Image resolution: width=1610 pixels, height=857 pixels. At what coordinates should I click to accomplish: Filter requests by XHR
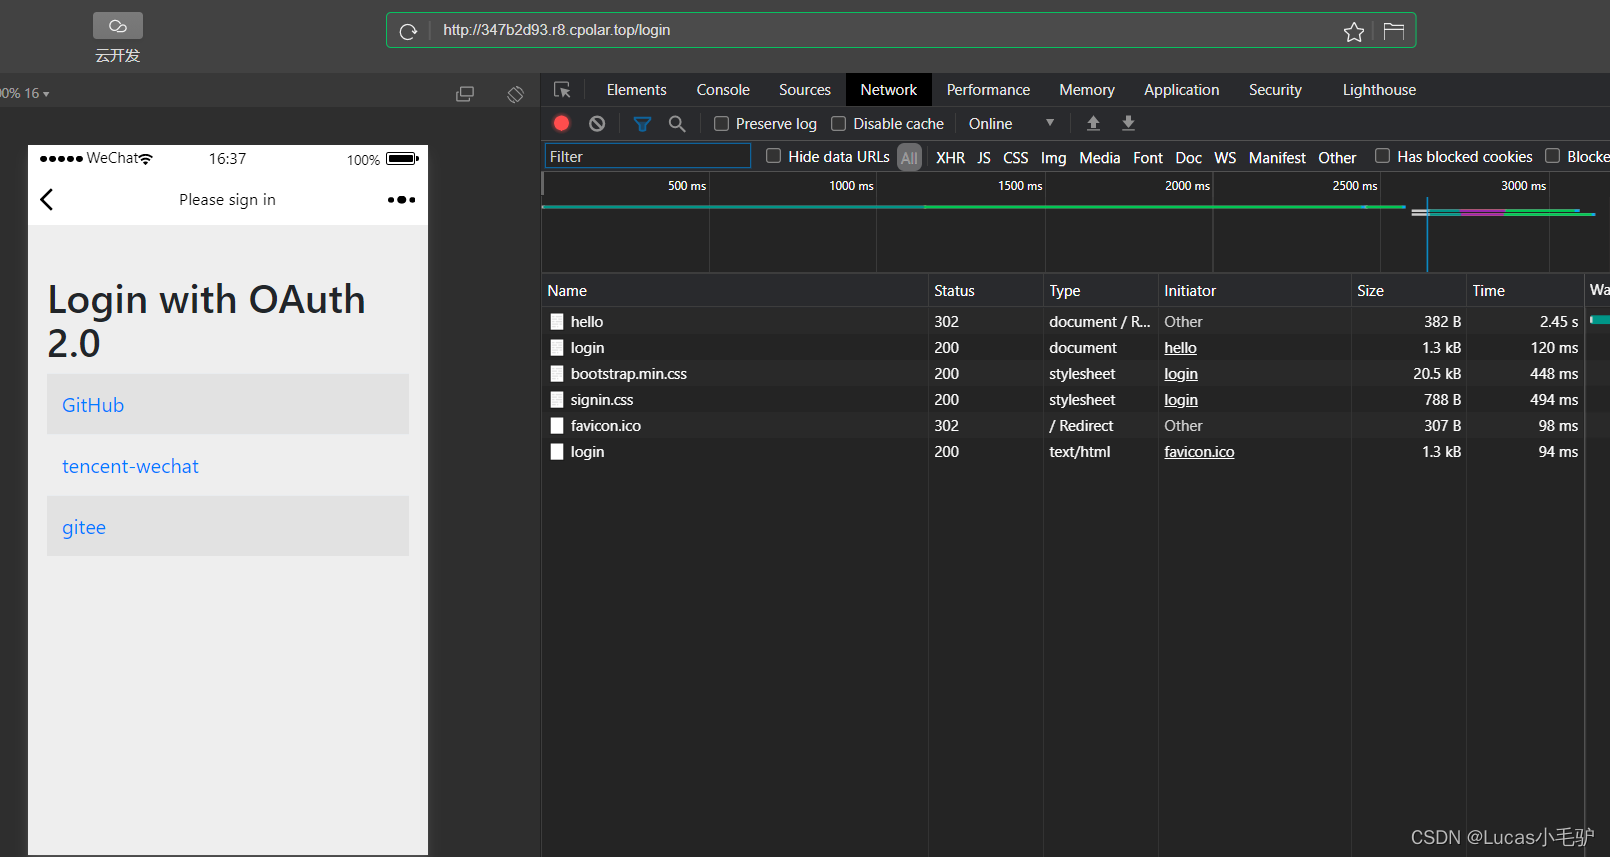point(950,158)
